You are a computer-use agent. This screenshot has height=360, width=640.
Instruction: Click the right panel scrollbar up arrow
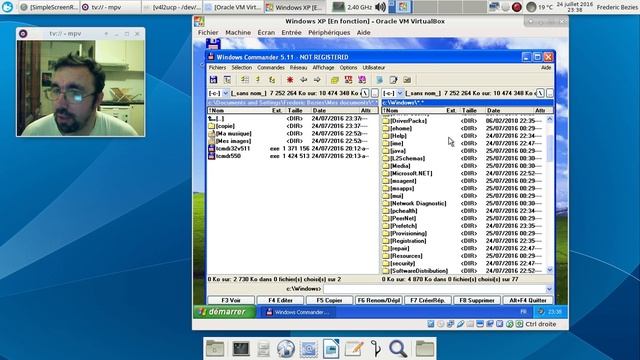549,119
